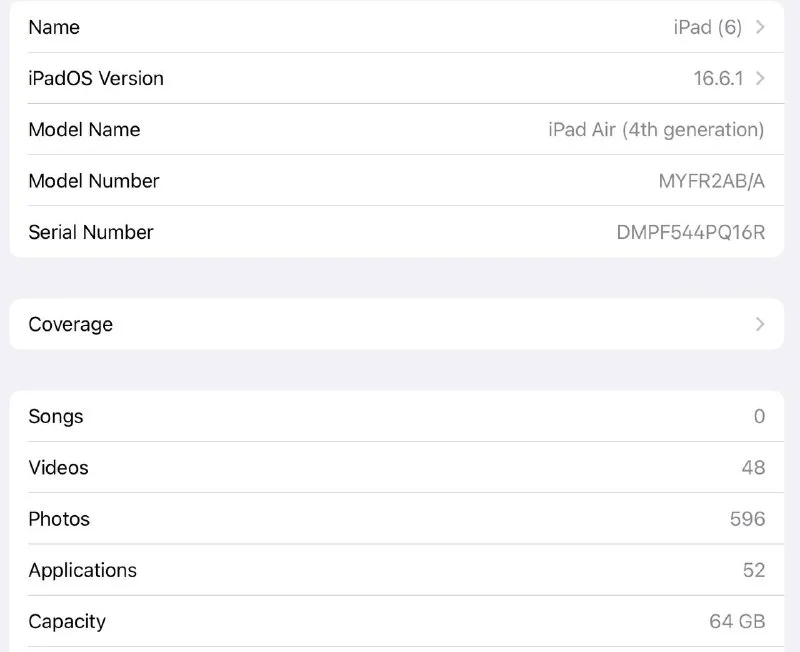Open the Coverage row chevron
The image size is (800, 652).
[x=760, y=324]
